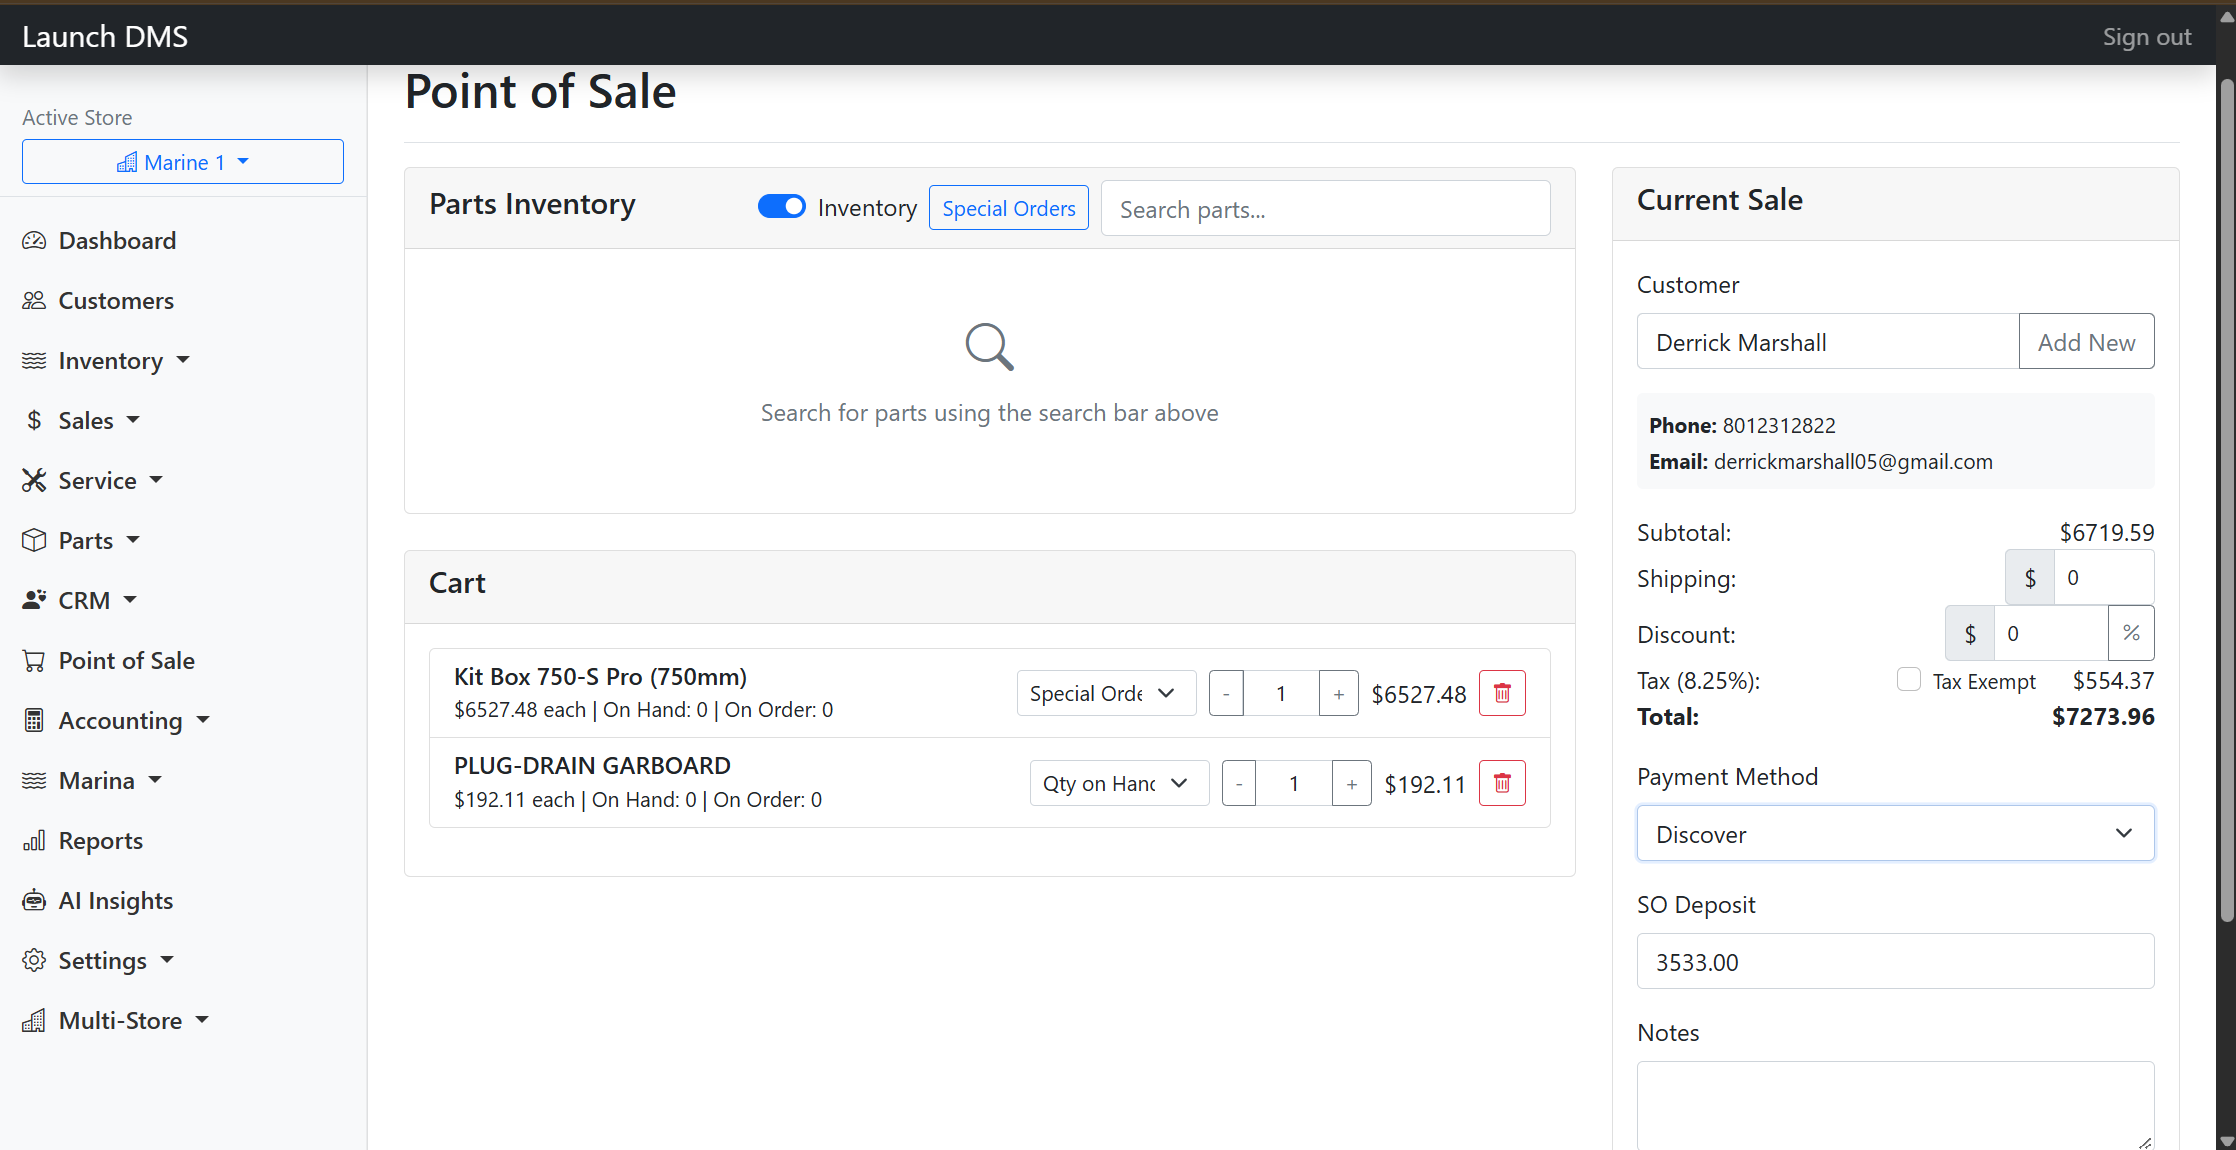Click the Notes text area
The image size is (2236, 1150).
[x=1895, y=1105]
